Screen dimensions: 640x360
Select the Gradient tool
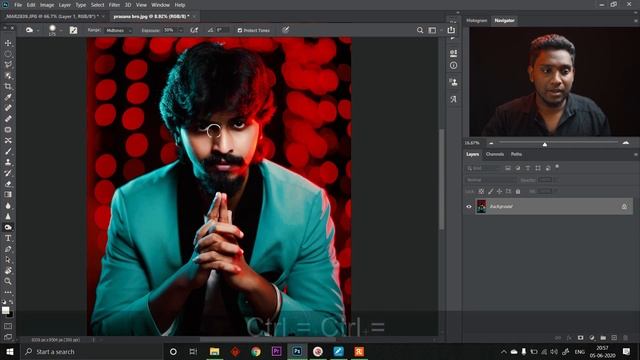8,195
